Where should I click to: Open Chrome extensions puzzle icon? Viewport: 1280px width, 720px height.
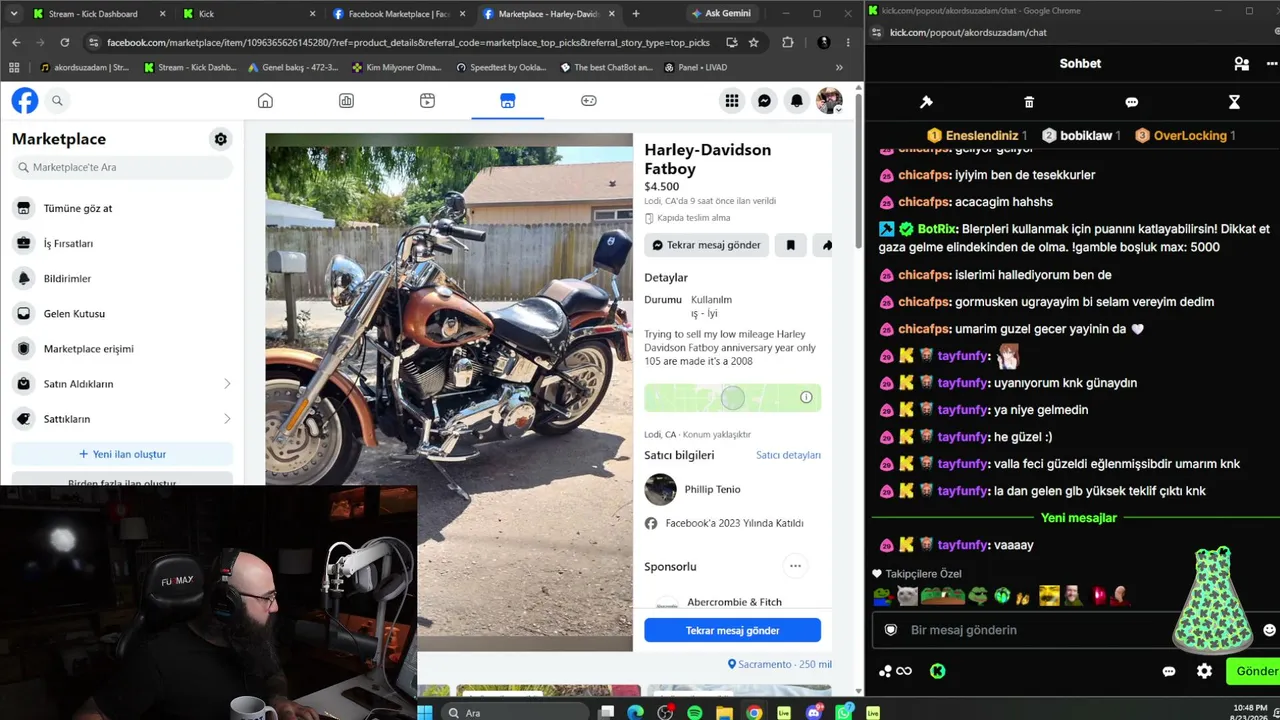pos(788,43)
